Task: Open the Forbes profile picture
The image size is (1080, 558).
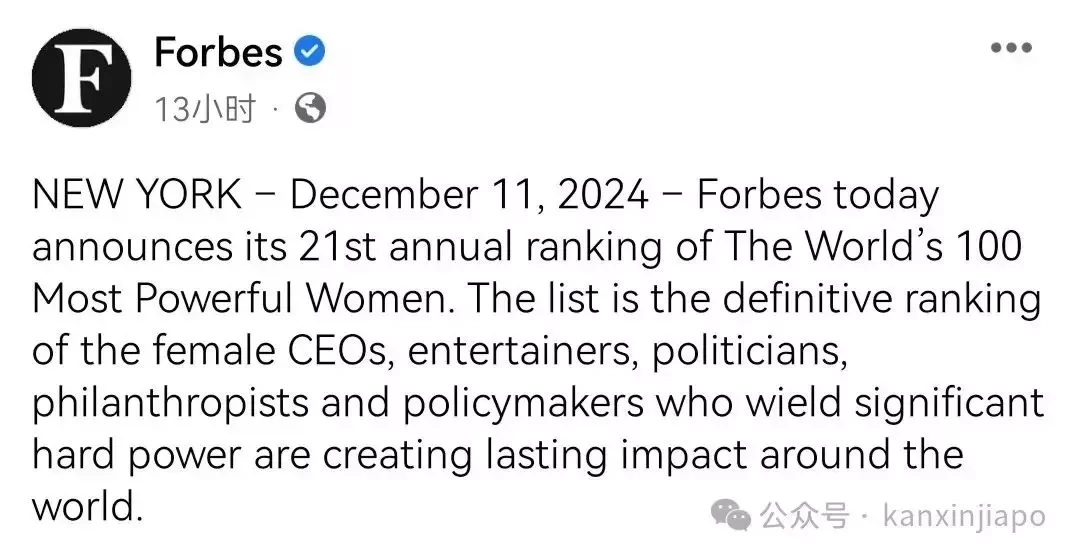Action: click(81, 79)
